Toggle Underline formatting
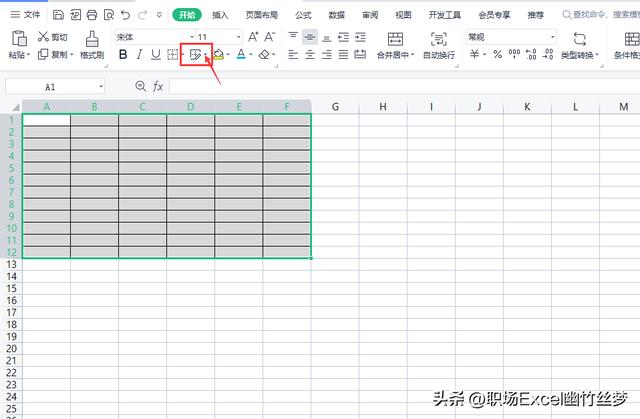The height and width of the screenshot is (419, 640). coord(156,54)
